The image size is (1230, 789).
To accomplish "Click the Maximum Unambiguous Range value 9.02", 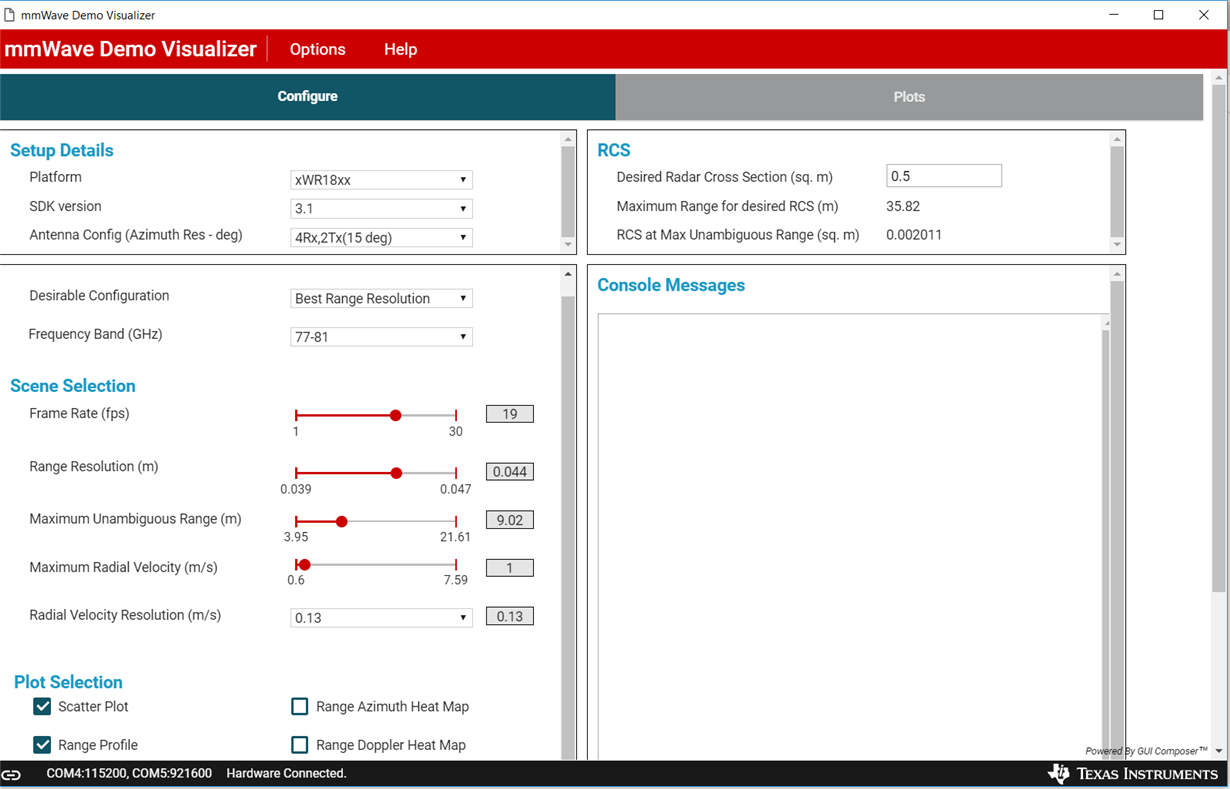I will tap(510, 520).
